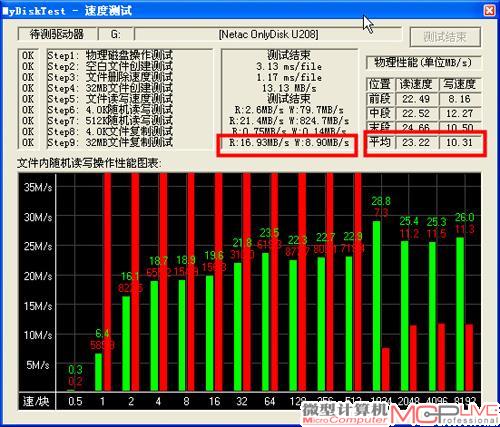Click the 读速度 column header
Viewport: 500px width, 427px height.
coord(416,84)
